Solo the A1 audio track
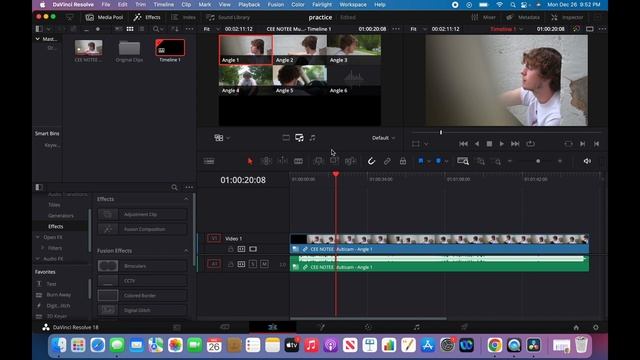Screen dimensions: 640x360 pos(253,264)
